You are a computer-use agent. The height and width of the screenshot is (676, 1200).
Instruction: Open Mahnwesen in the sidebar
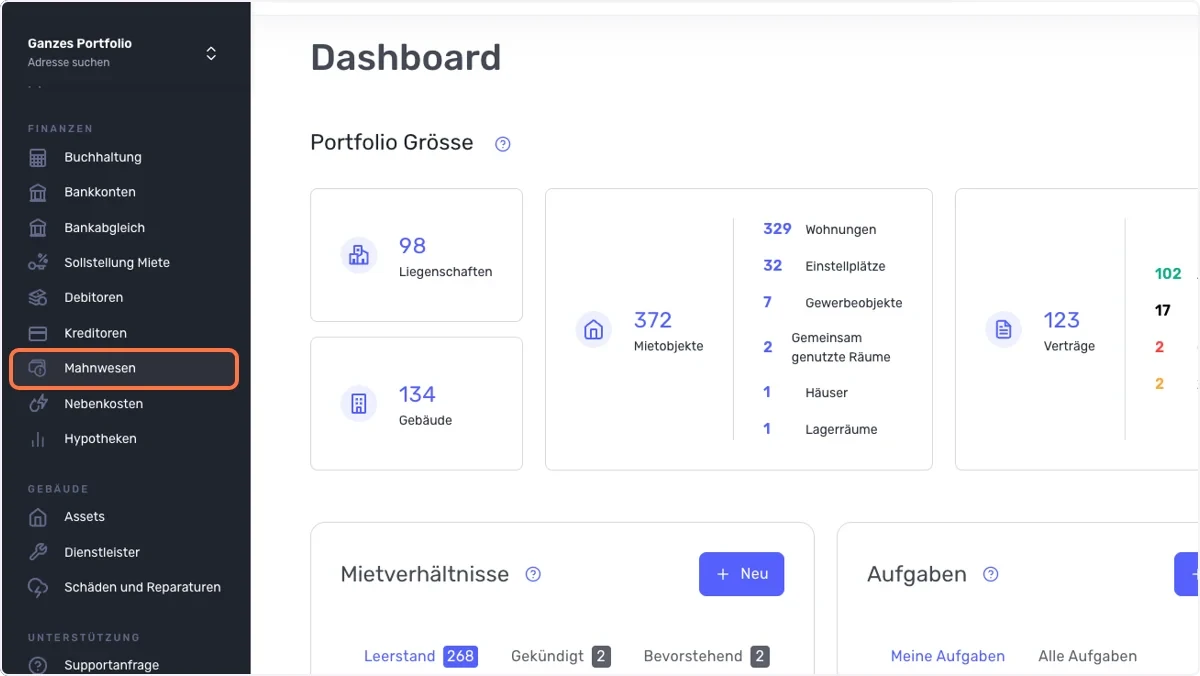[125, 368]
